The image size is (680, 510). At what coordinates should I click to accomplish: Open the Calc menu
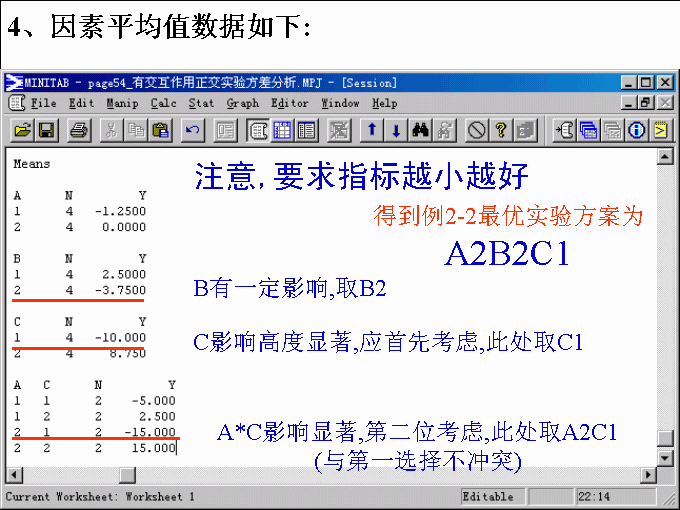163,103
